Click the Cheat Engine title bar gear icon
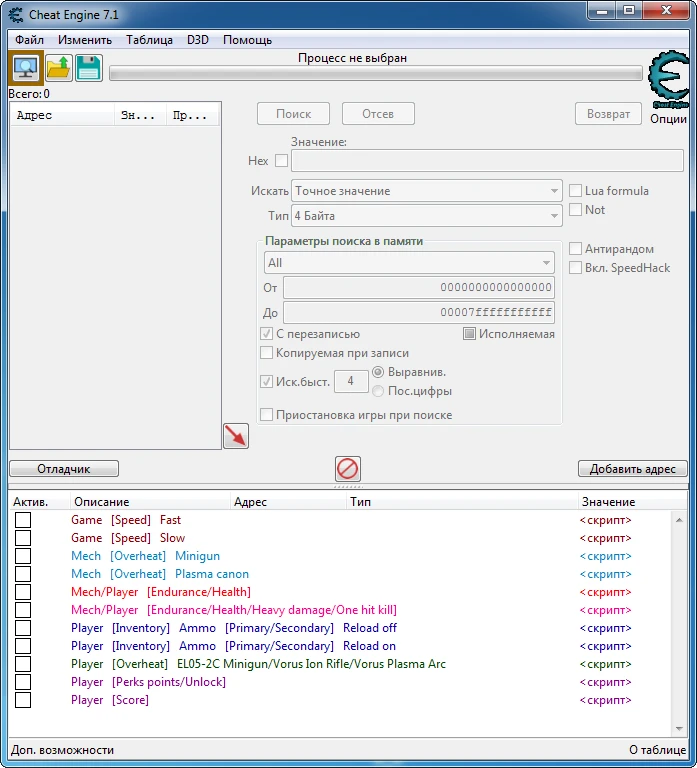The width and height of the screenshot is (697, 768). (x=16, y=15)
